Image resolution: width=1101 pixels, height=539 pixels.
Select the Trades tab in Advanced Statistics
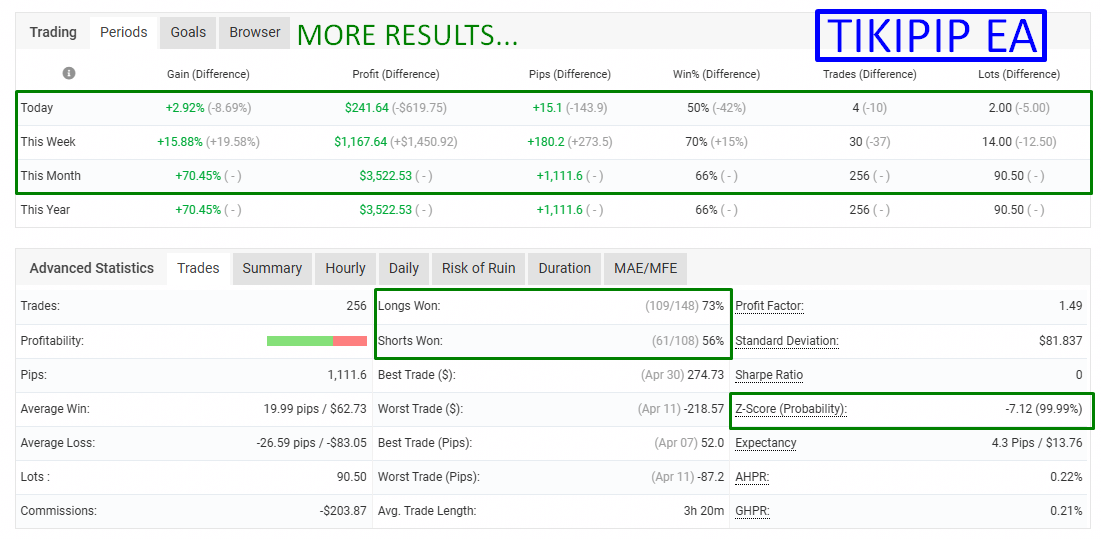point(199,268)
